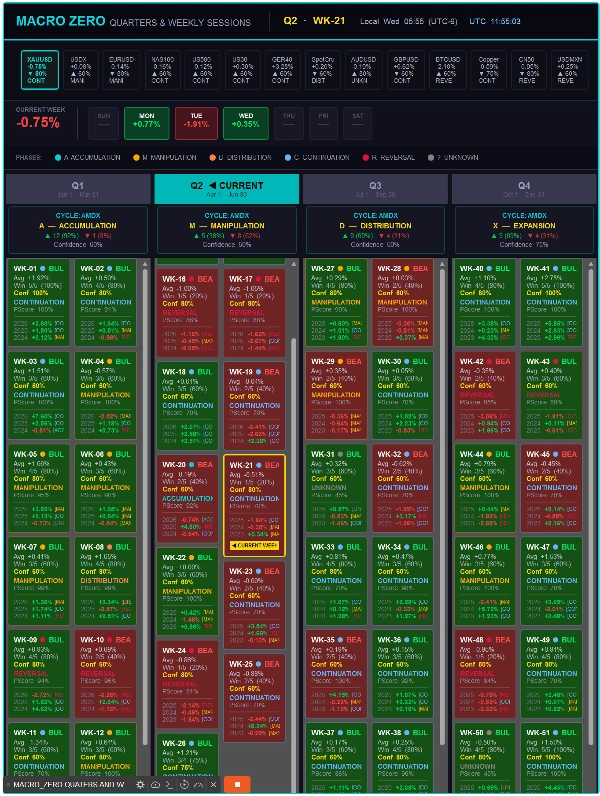Image resolution: width=600 pixels, height=796 pixels.
Task: Click the orange stop button
Action: tap(237, 784)
